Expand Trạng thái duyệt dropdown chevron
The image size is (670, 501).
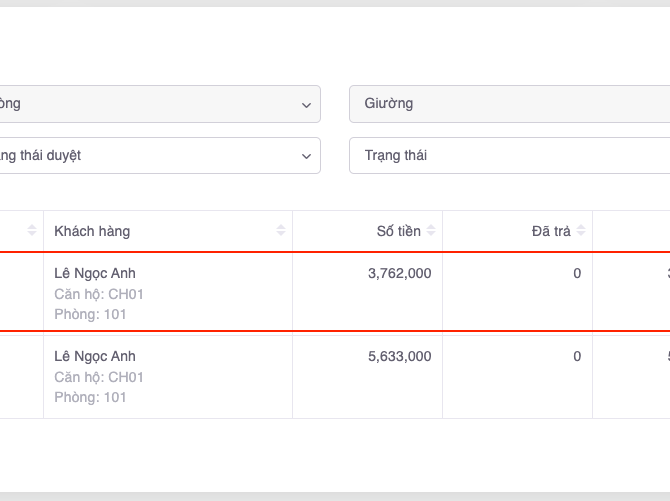click(x=306, y=156)
